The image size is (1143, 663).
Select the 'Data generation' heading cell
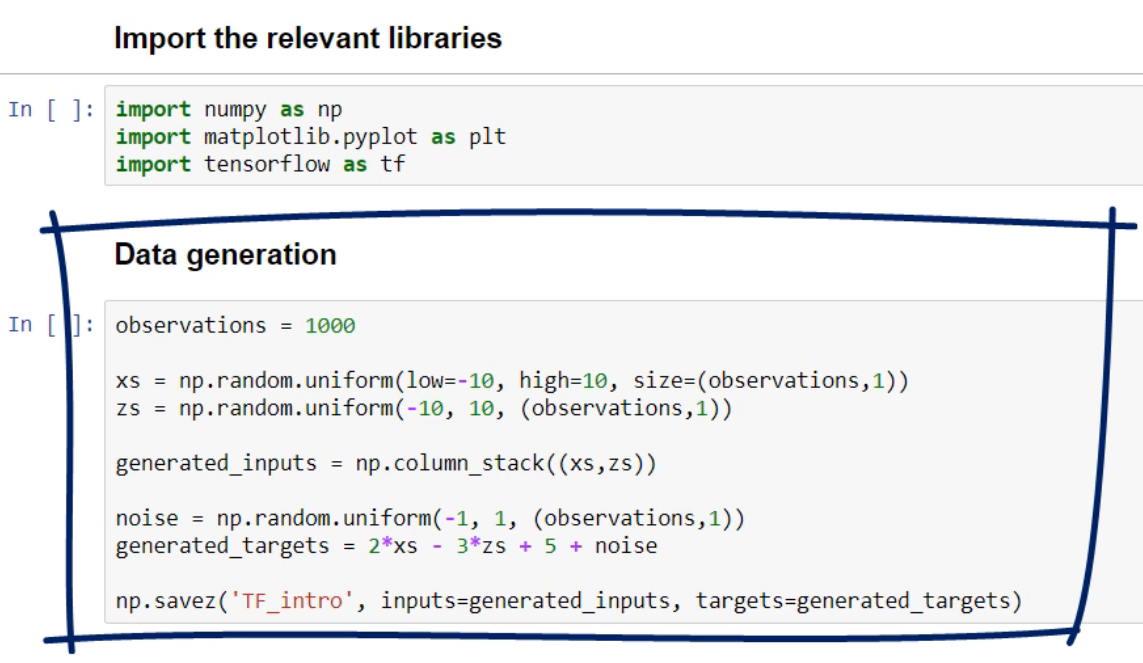(x=226, y=255)
